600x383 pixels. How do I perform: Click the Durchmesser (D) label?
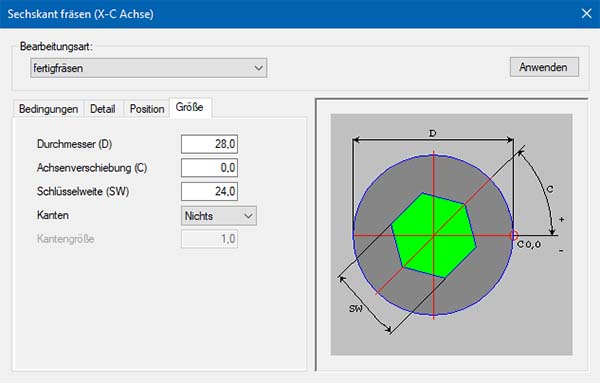point(74,144)
